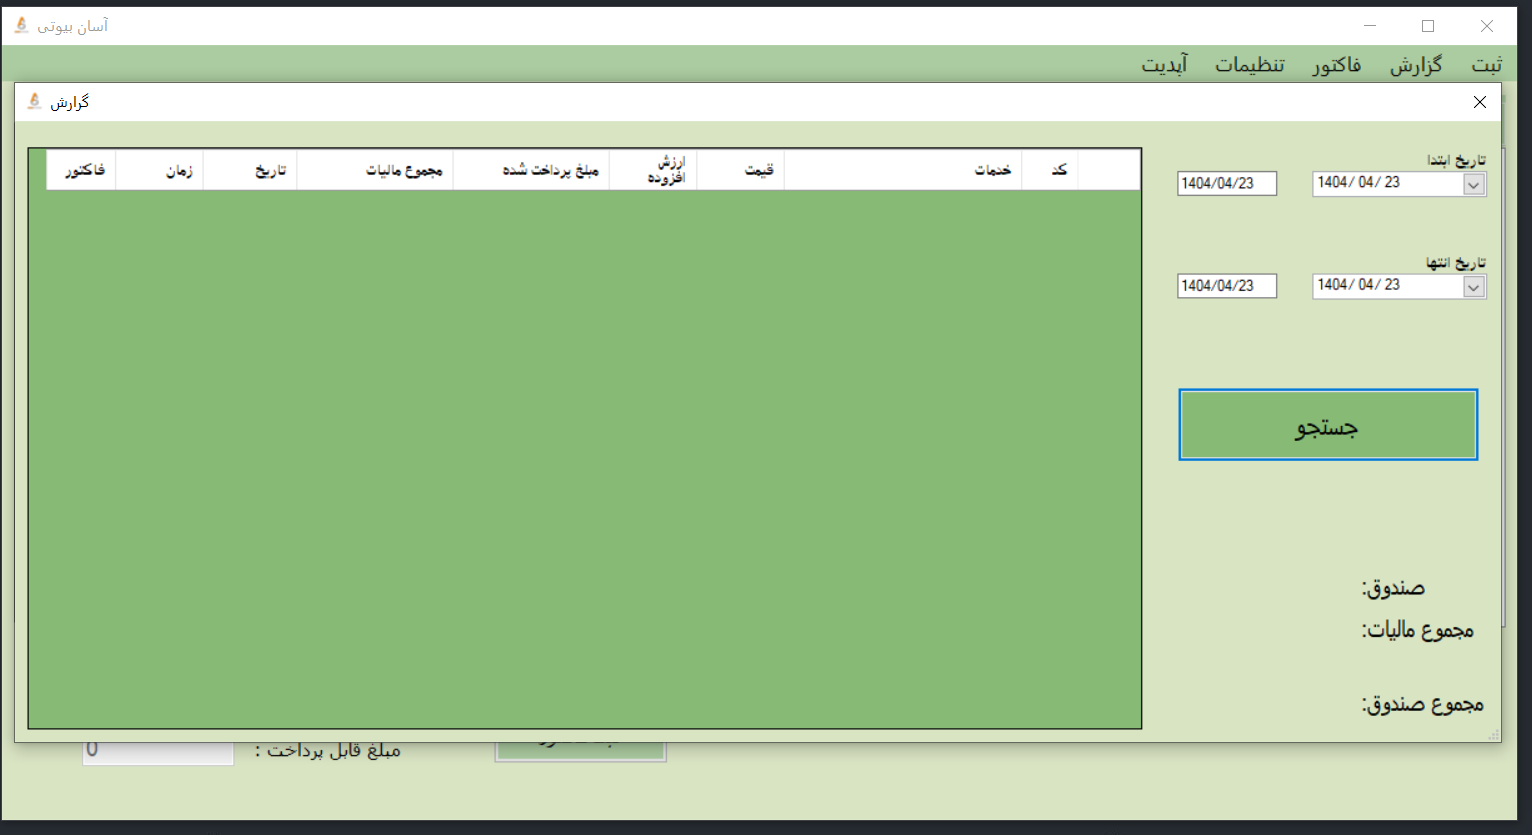The image size is (1532, 835).
Task: Click the تاریخ انتها label
Action: [x=1456, y=262]
